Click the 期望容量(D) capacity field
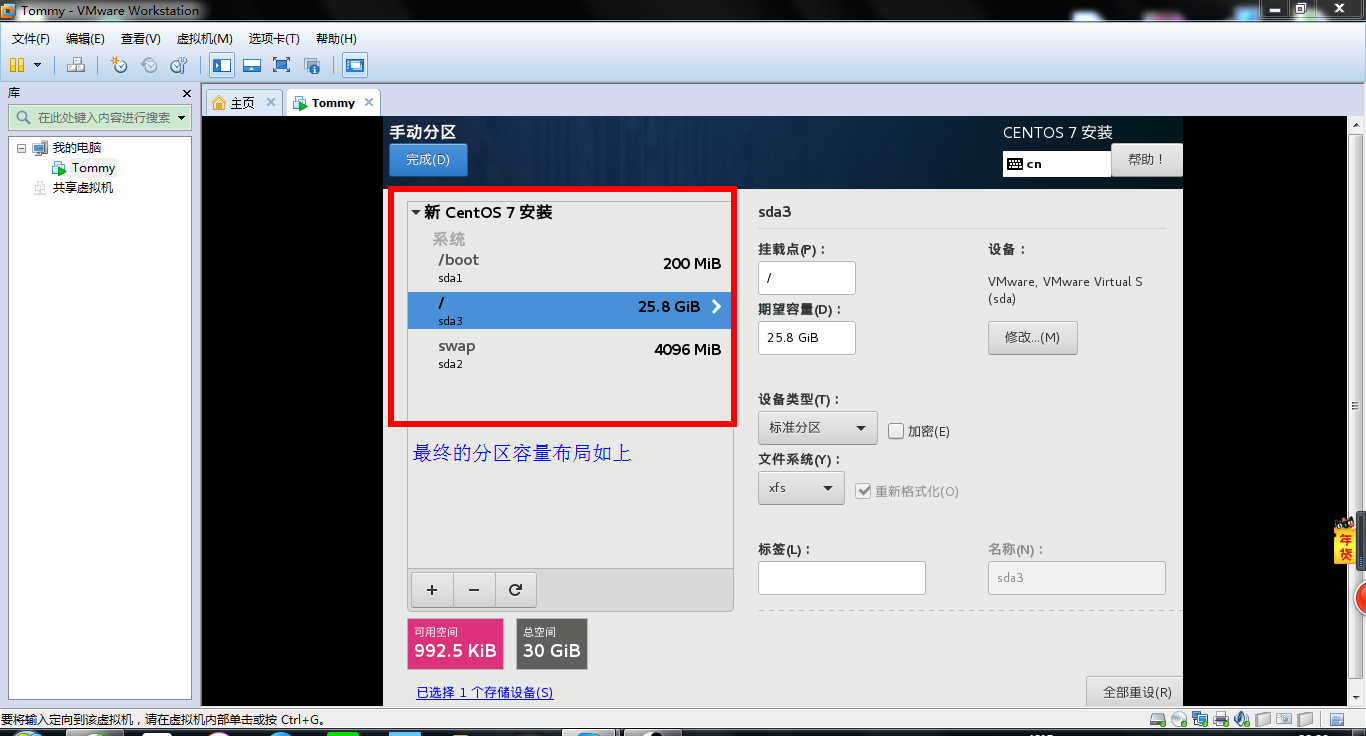Image resolution: width=1366 pixels, height=736 pixels. click(x=807, y=338)
